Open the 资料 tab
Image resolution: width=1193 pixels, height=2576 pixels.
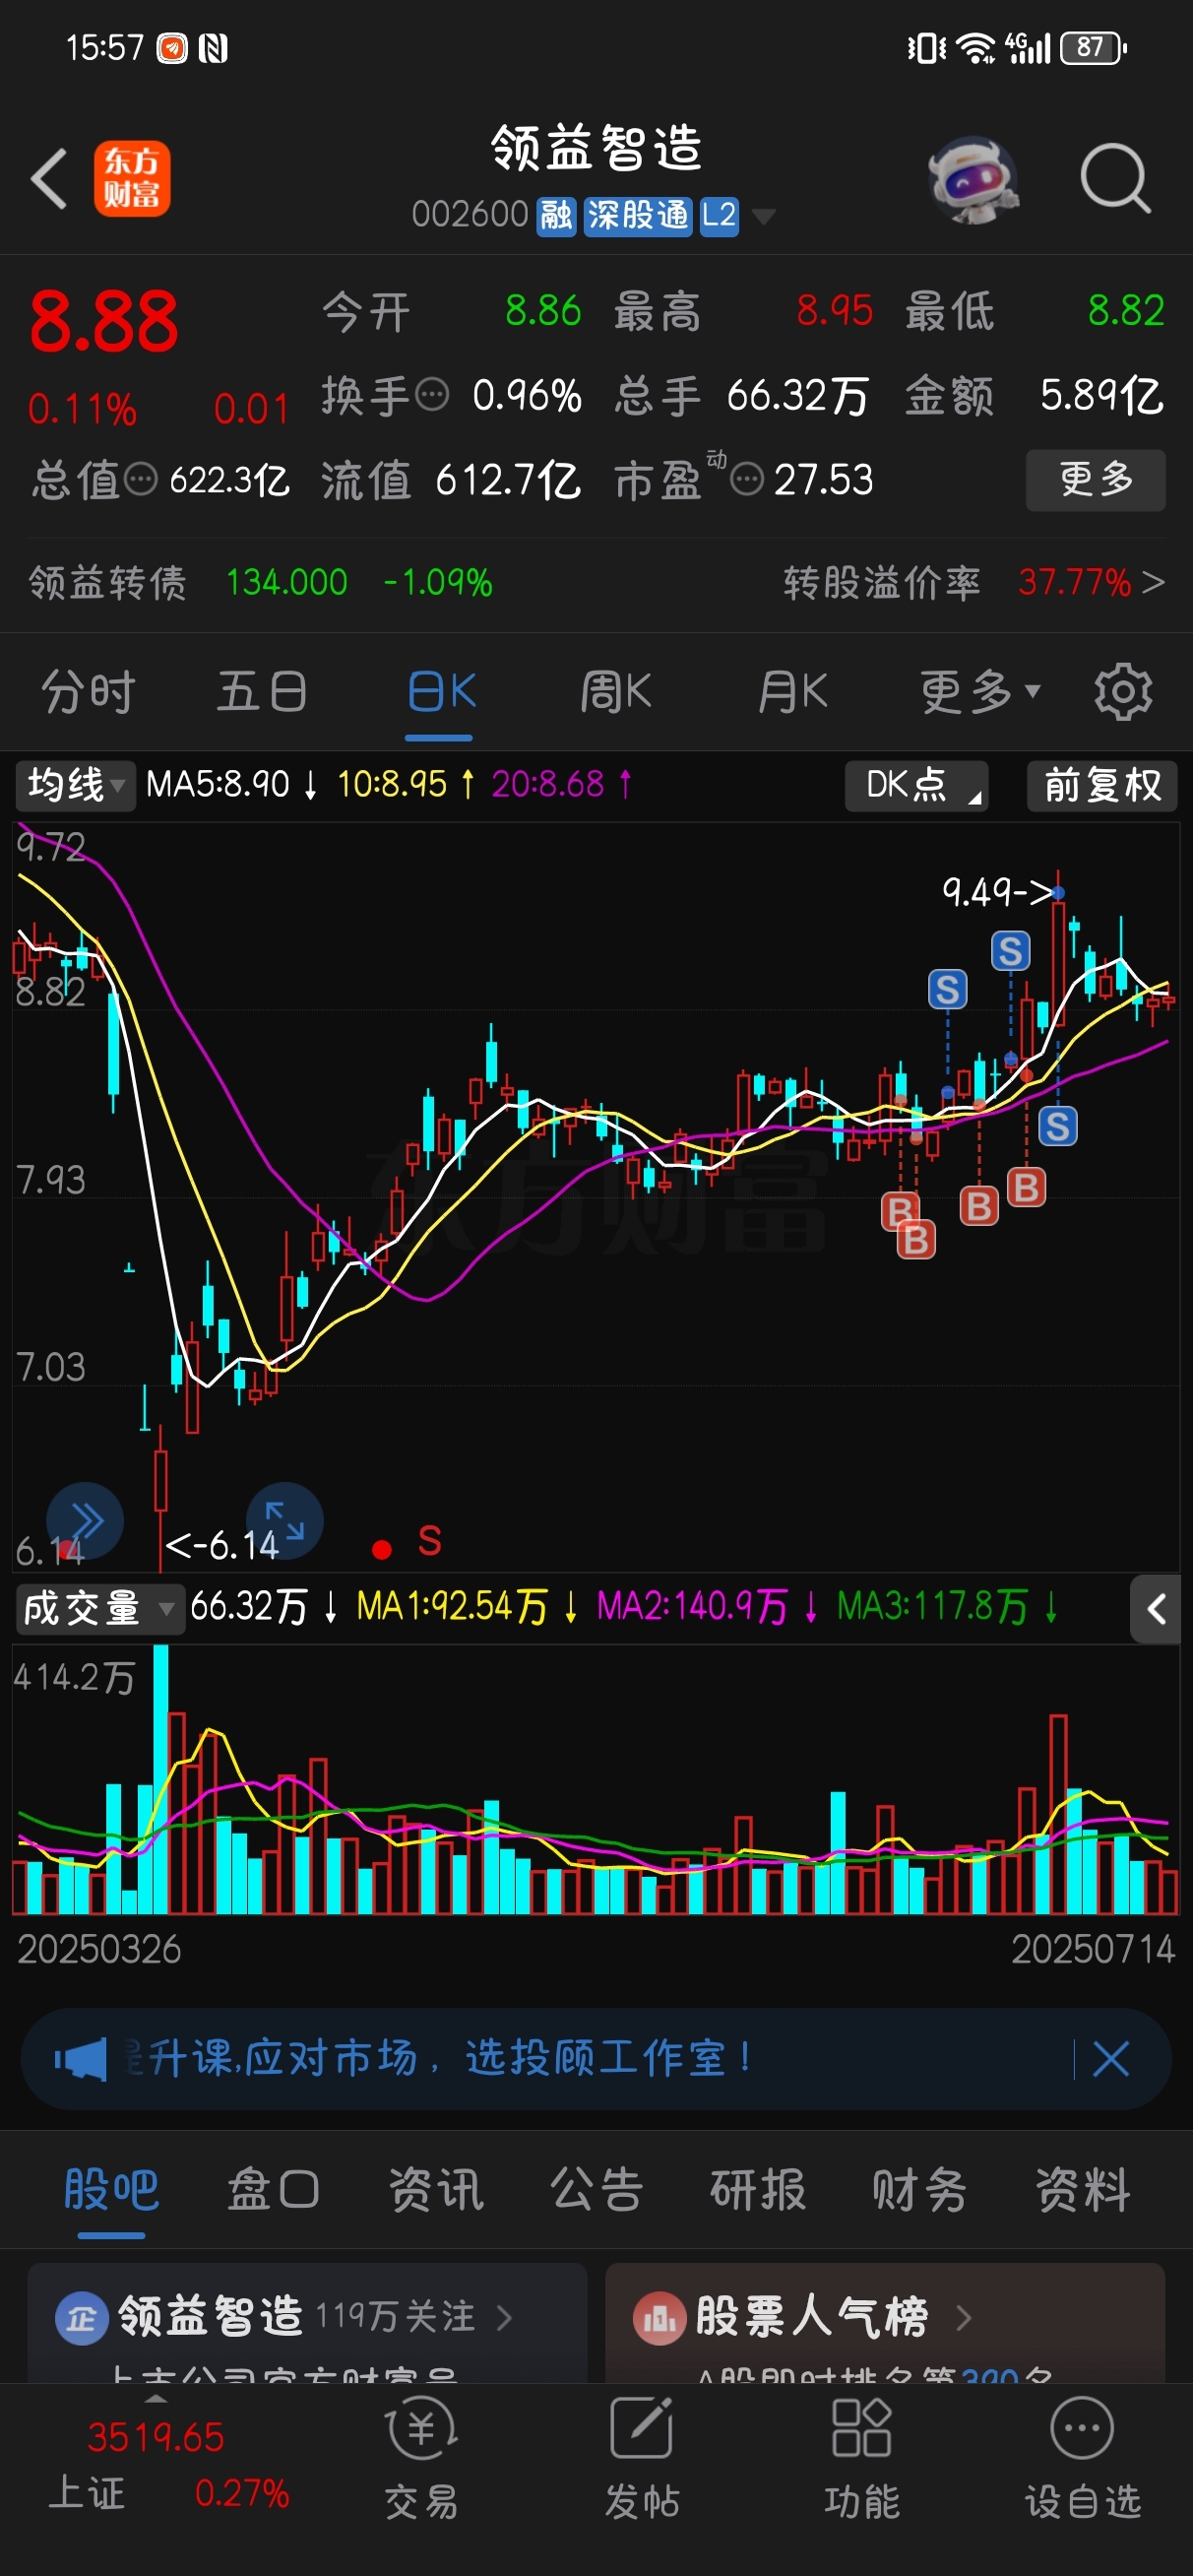coord(1083,2189)
